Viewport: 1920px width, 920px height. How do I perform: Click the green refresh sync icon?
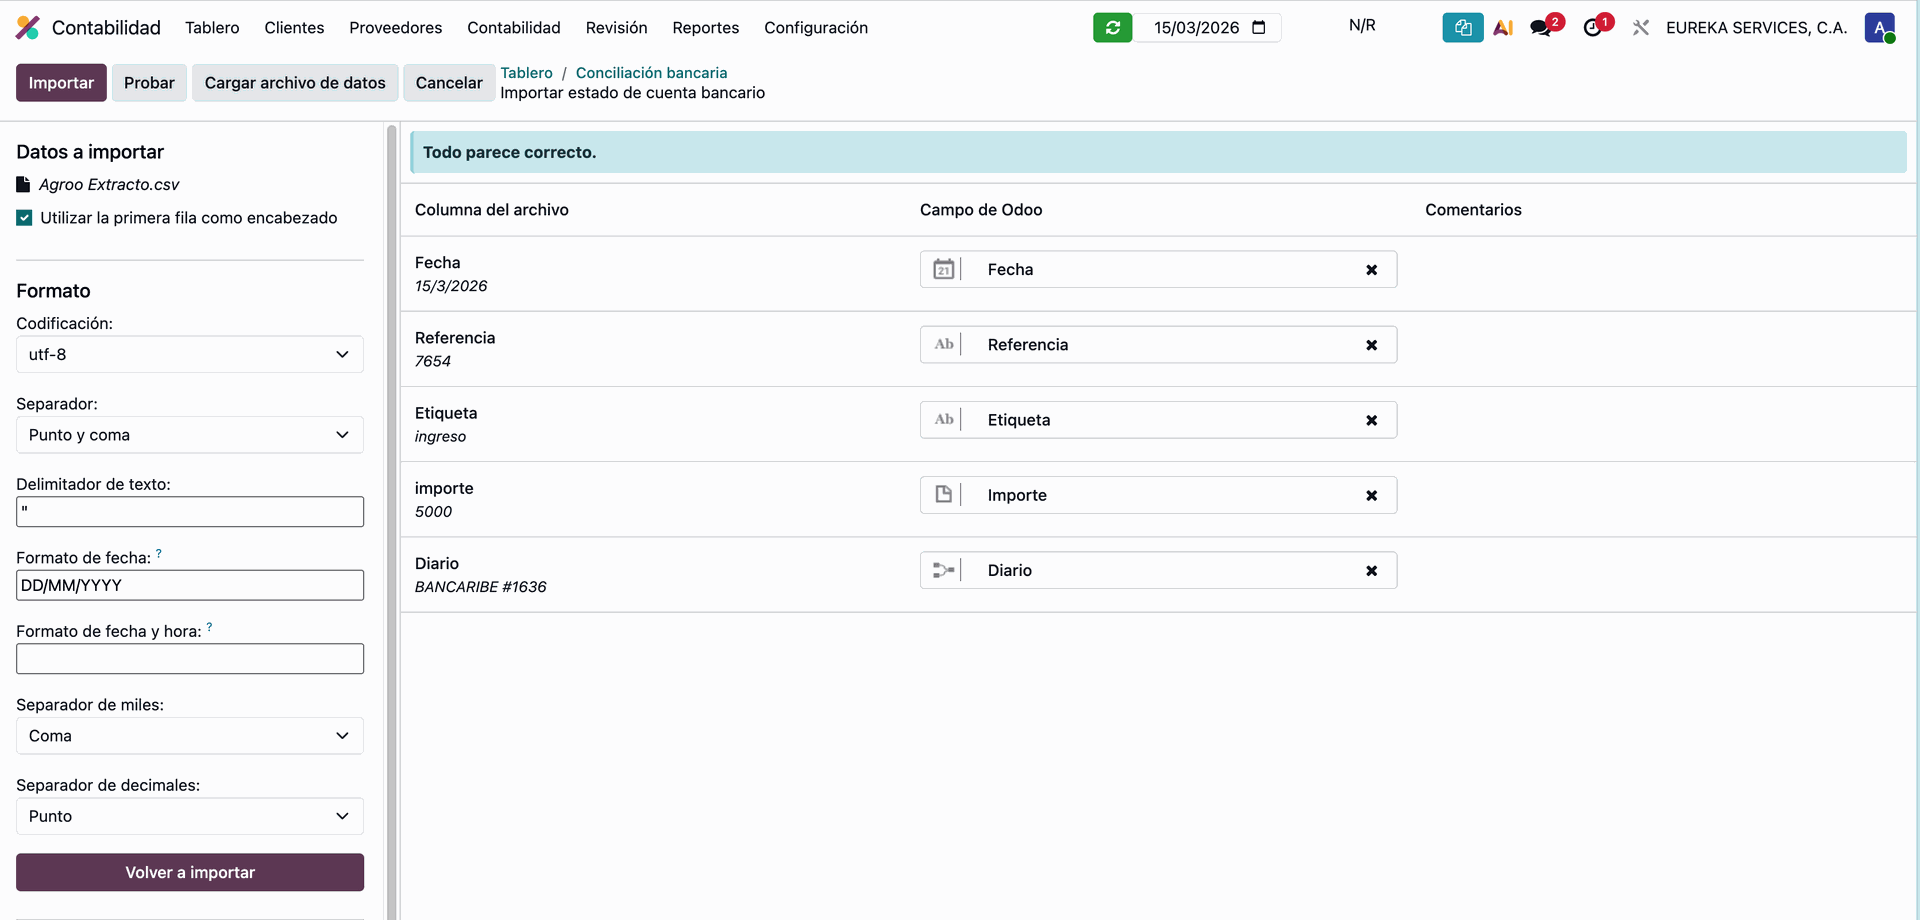1112,28
